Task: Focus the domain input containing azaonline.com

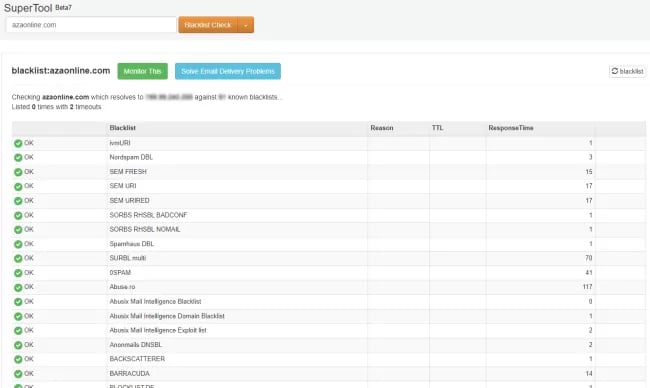Action: (91, 25)
